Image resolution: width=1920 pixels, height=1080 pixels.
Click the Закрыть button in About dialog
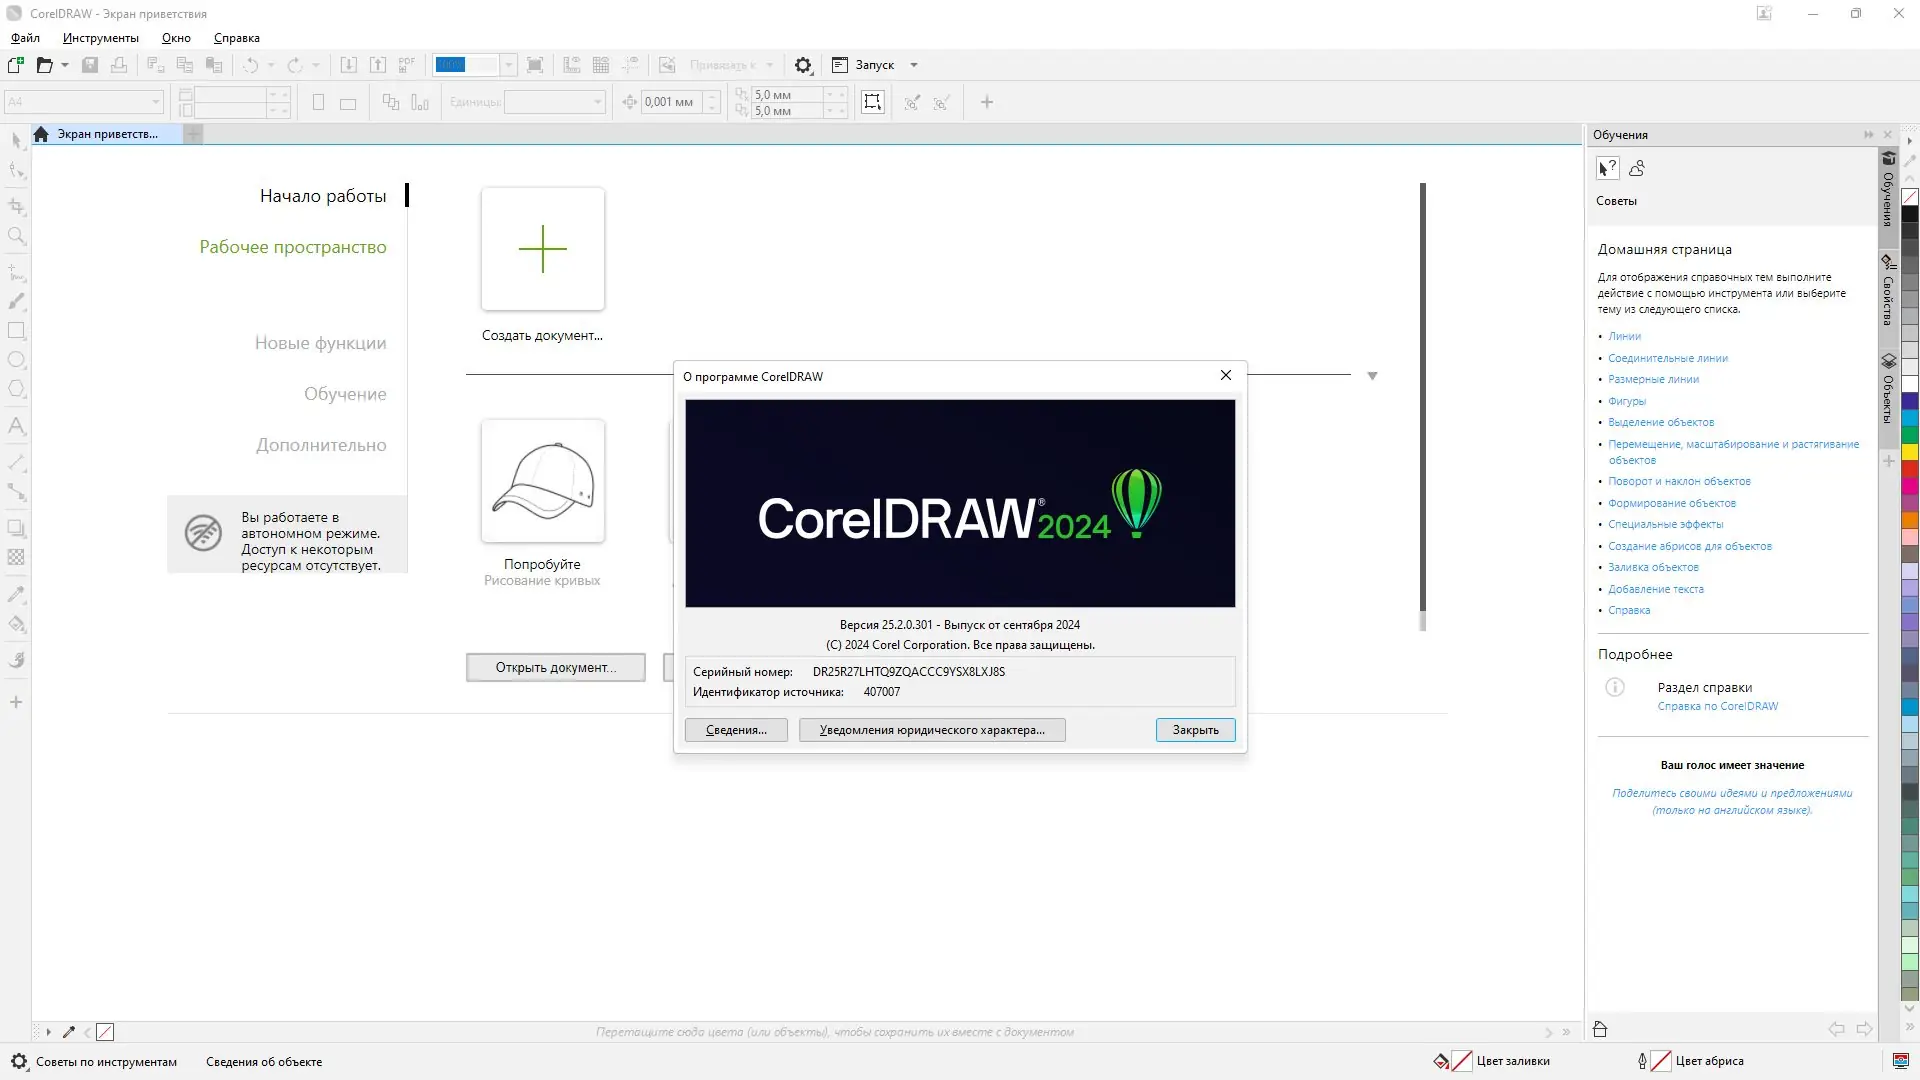pyautogui.click(x=1195, y=730)
